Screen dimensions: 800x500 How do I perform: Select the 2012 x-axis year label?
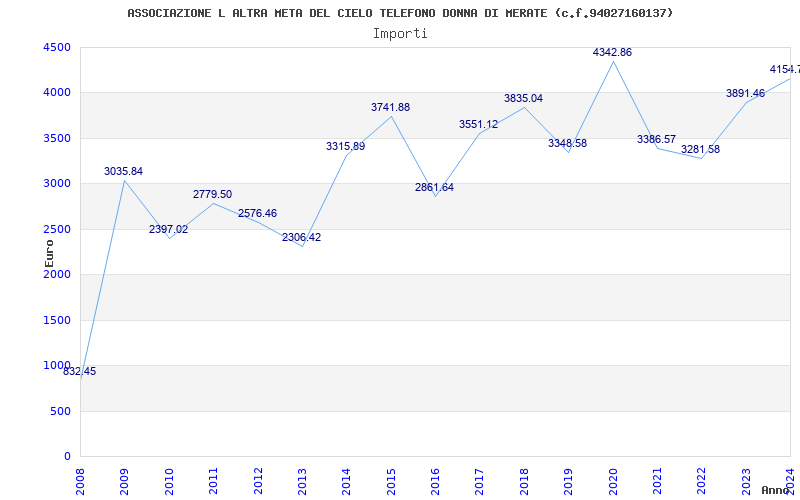pyautogui.click(x=258, y=481)
